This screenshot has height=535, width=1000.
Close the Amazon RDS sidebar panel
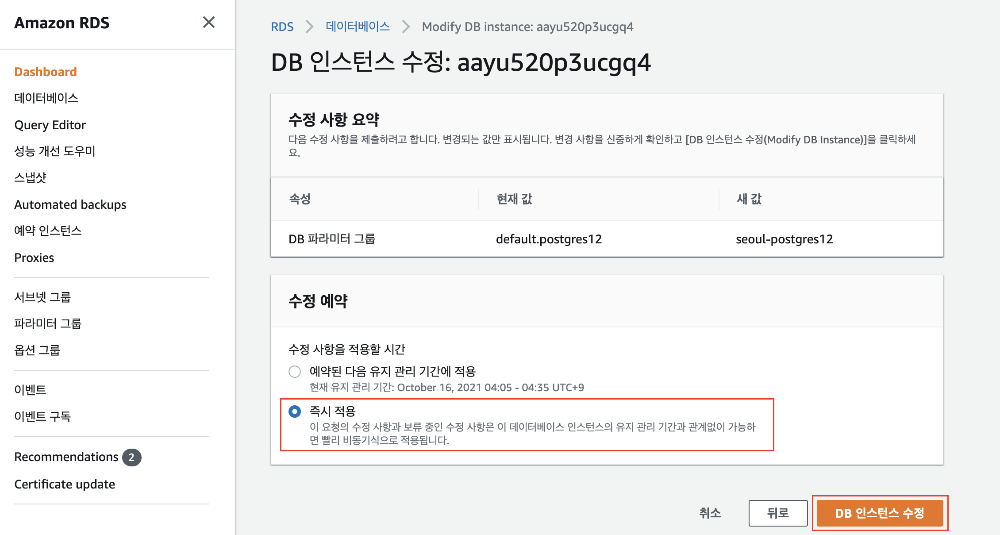coord(209,22)
